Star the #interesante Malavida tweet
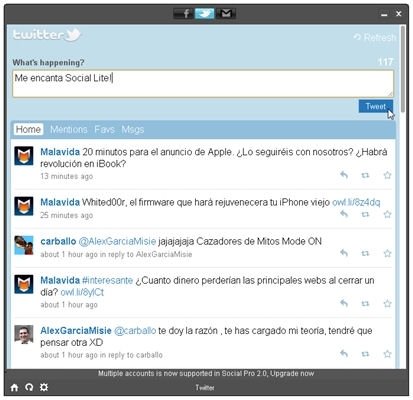Screen dimensions: 413x400 387,304
